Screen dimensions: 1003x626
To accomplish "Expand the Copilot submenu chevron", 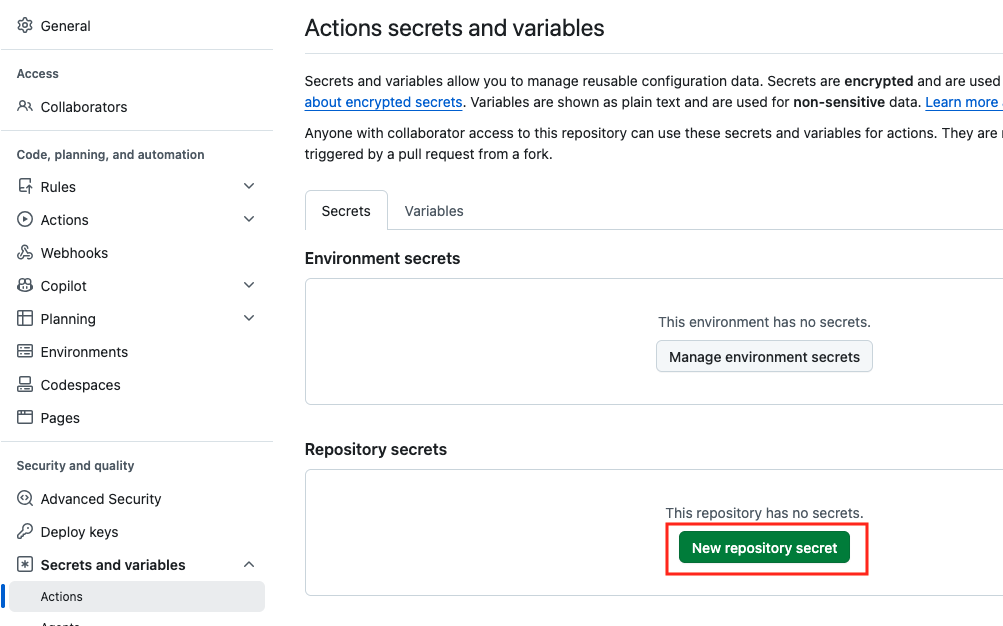I will (249, 285).
